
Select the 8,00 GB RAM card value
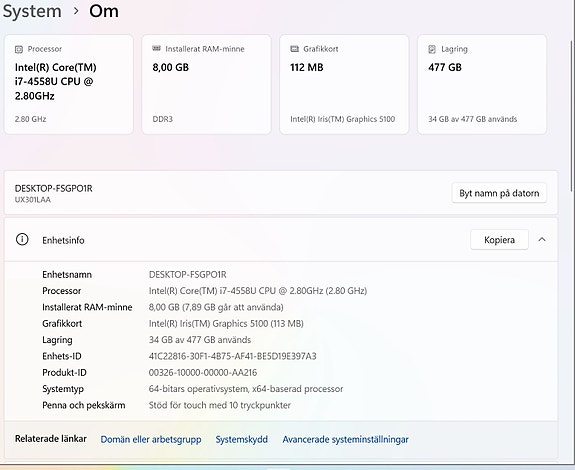[171, 67]
